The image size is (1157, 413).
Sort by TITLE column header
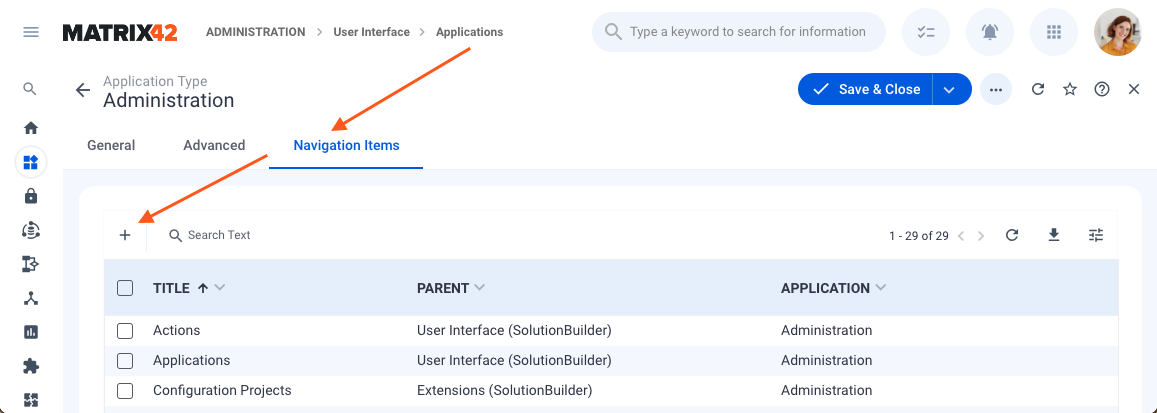click(x=171, y=288)
